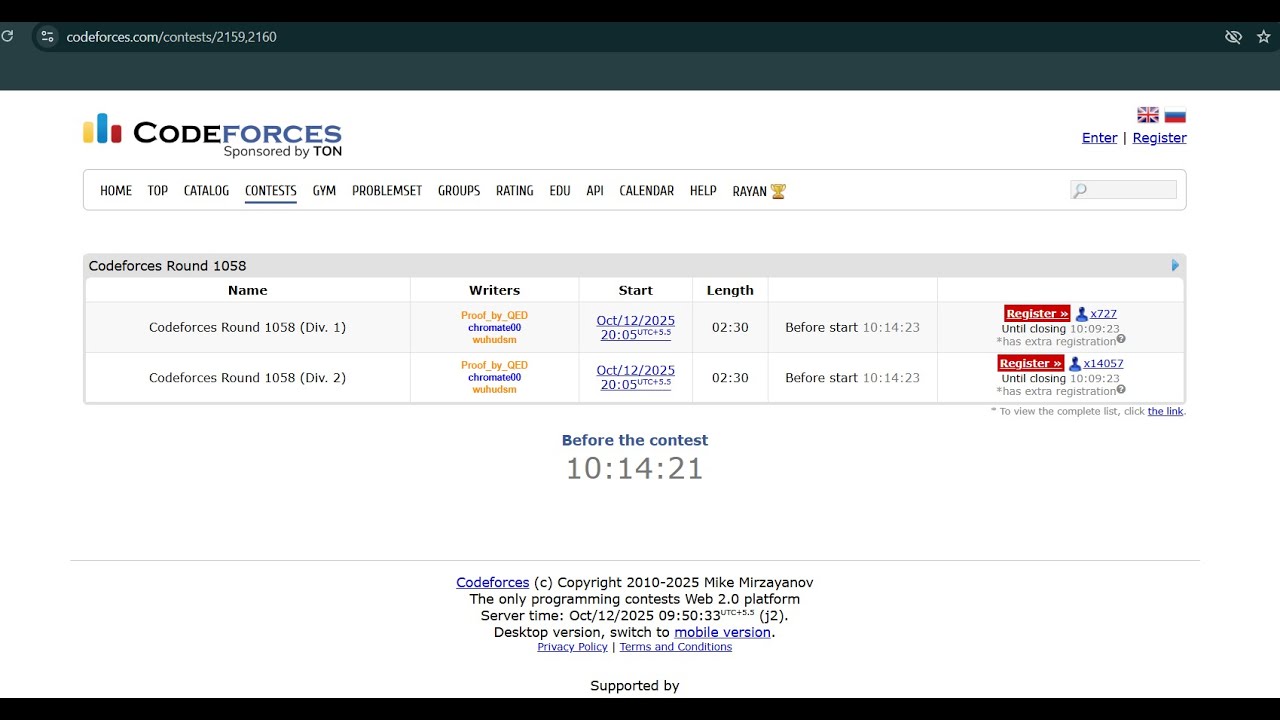1280x720 pixels.
Task: Switch language using the Russian flag
Action: click(1175, 115)
